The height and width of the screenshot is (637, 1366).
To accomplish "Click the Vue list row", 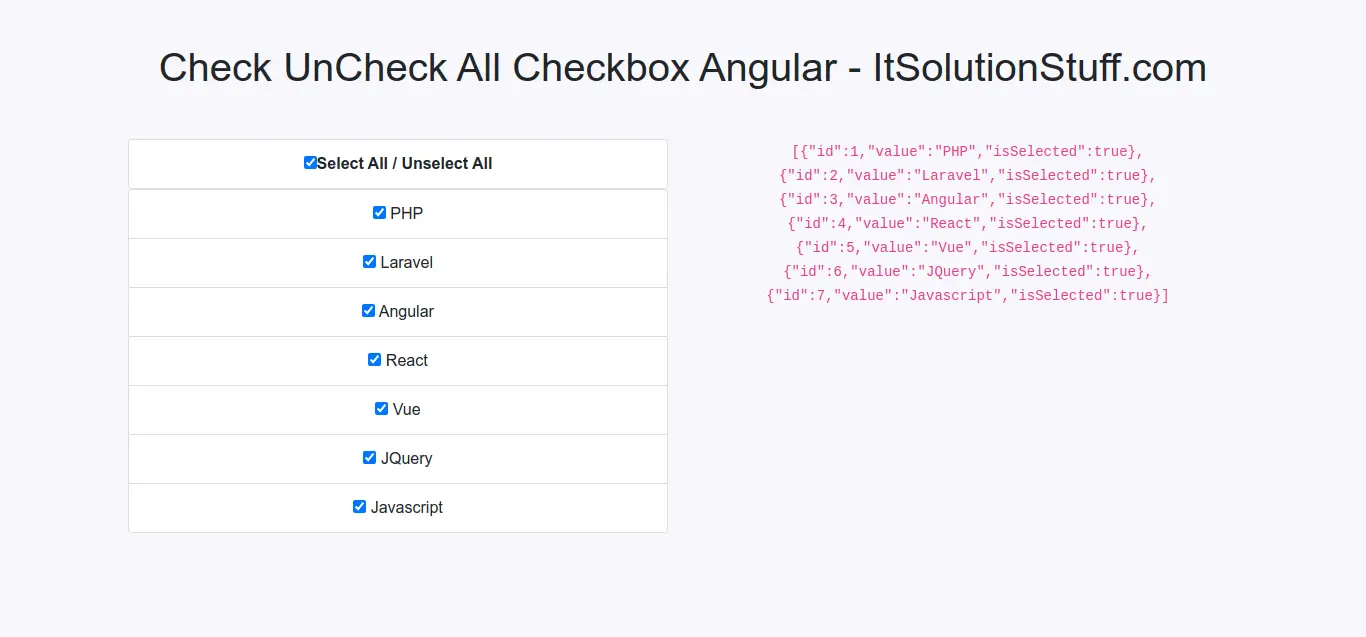I will tap(398, 409).
